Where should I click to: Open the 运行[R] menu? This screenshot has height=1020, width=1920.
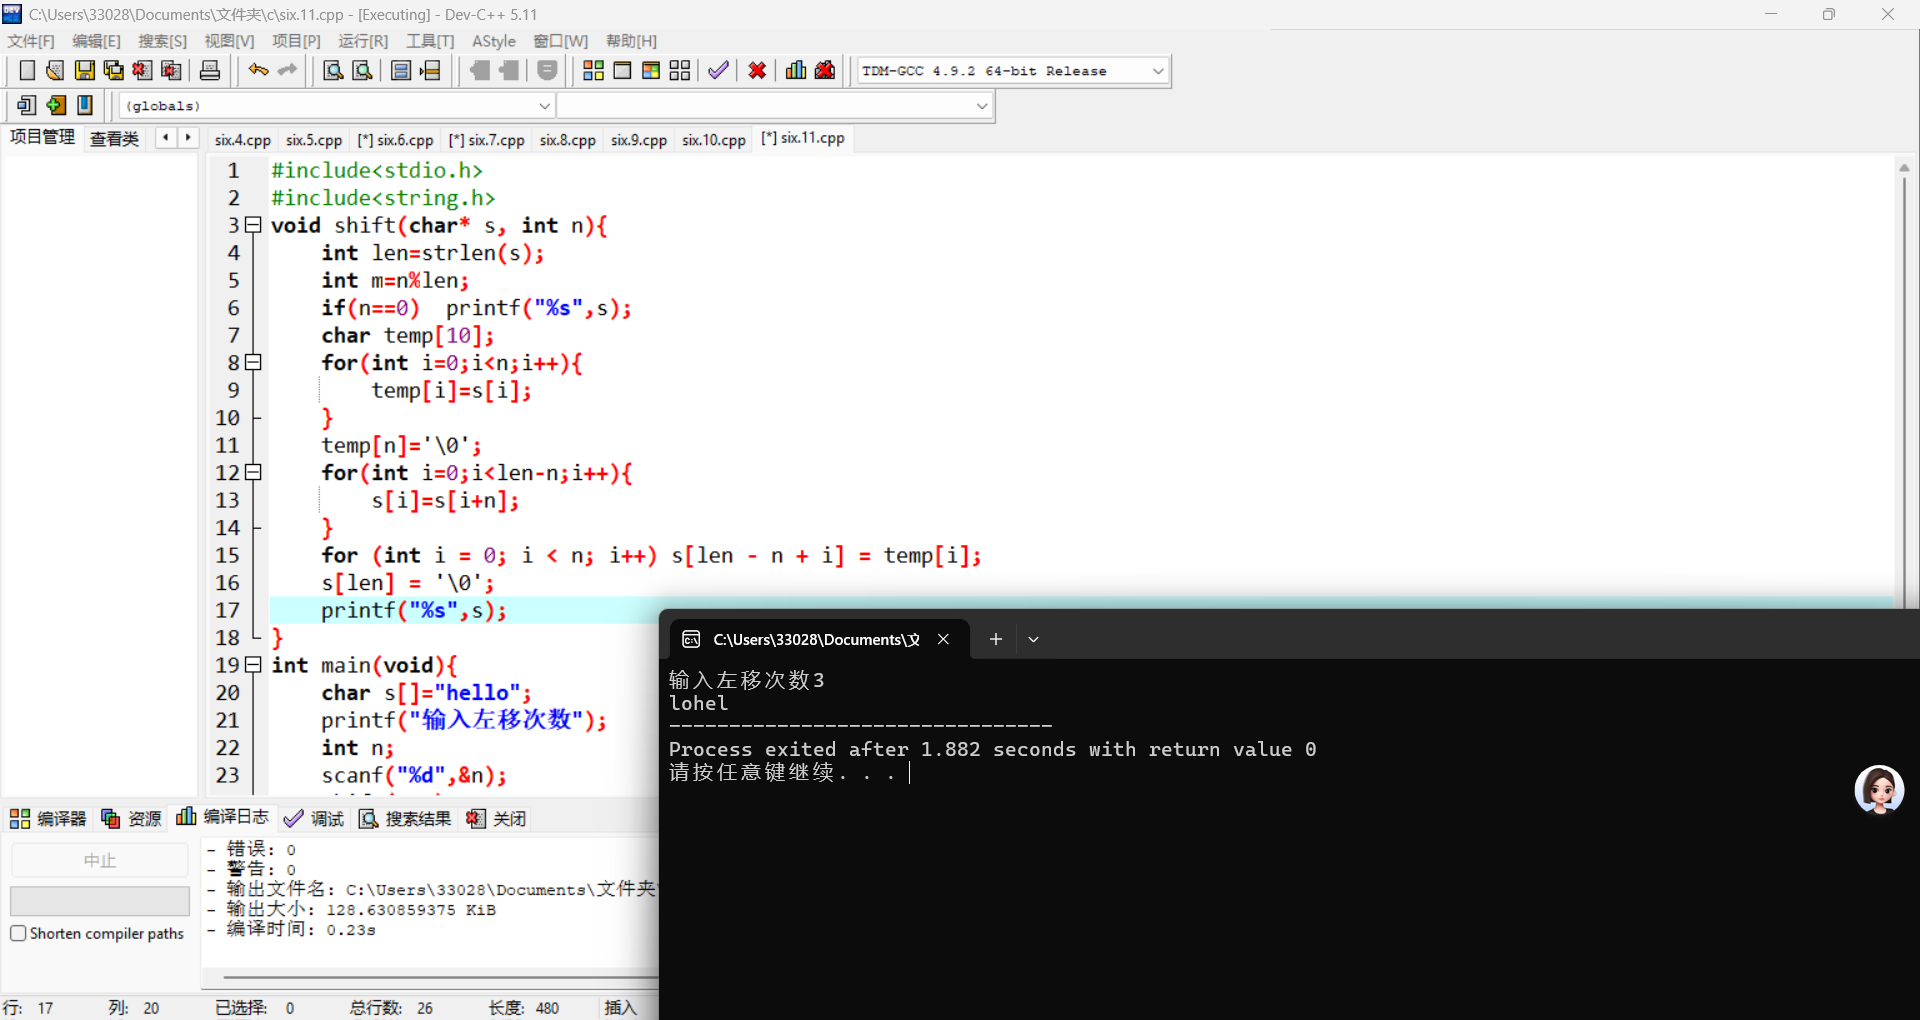click(363, 41)
